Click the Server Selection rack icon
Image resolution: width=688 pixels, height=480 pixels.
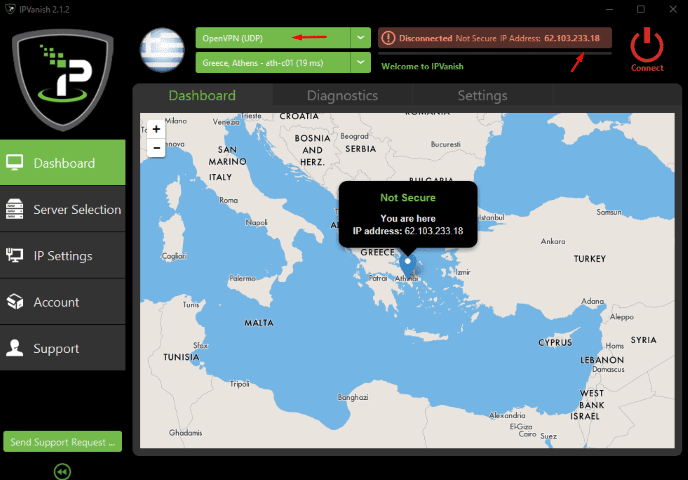point(14,209)
